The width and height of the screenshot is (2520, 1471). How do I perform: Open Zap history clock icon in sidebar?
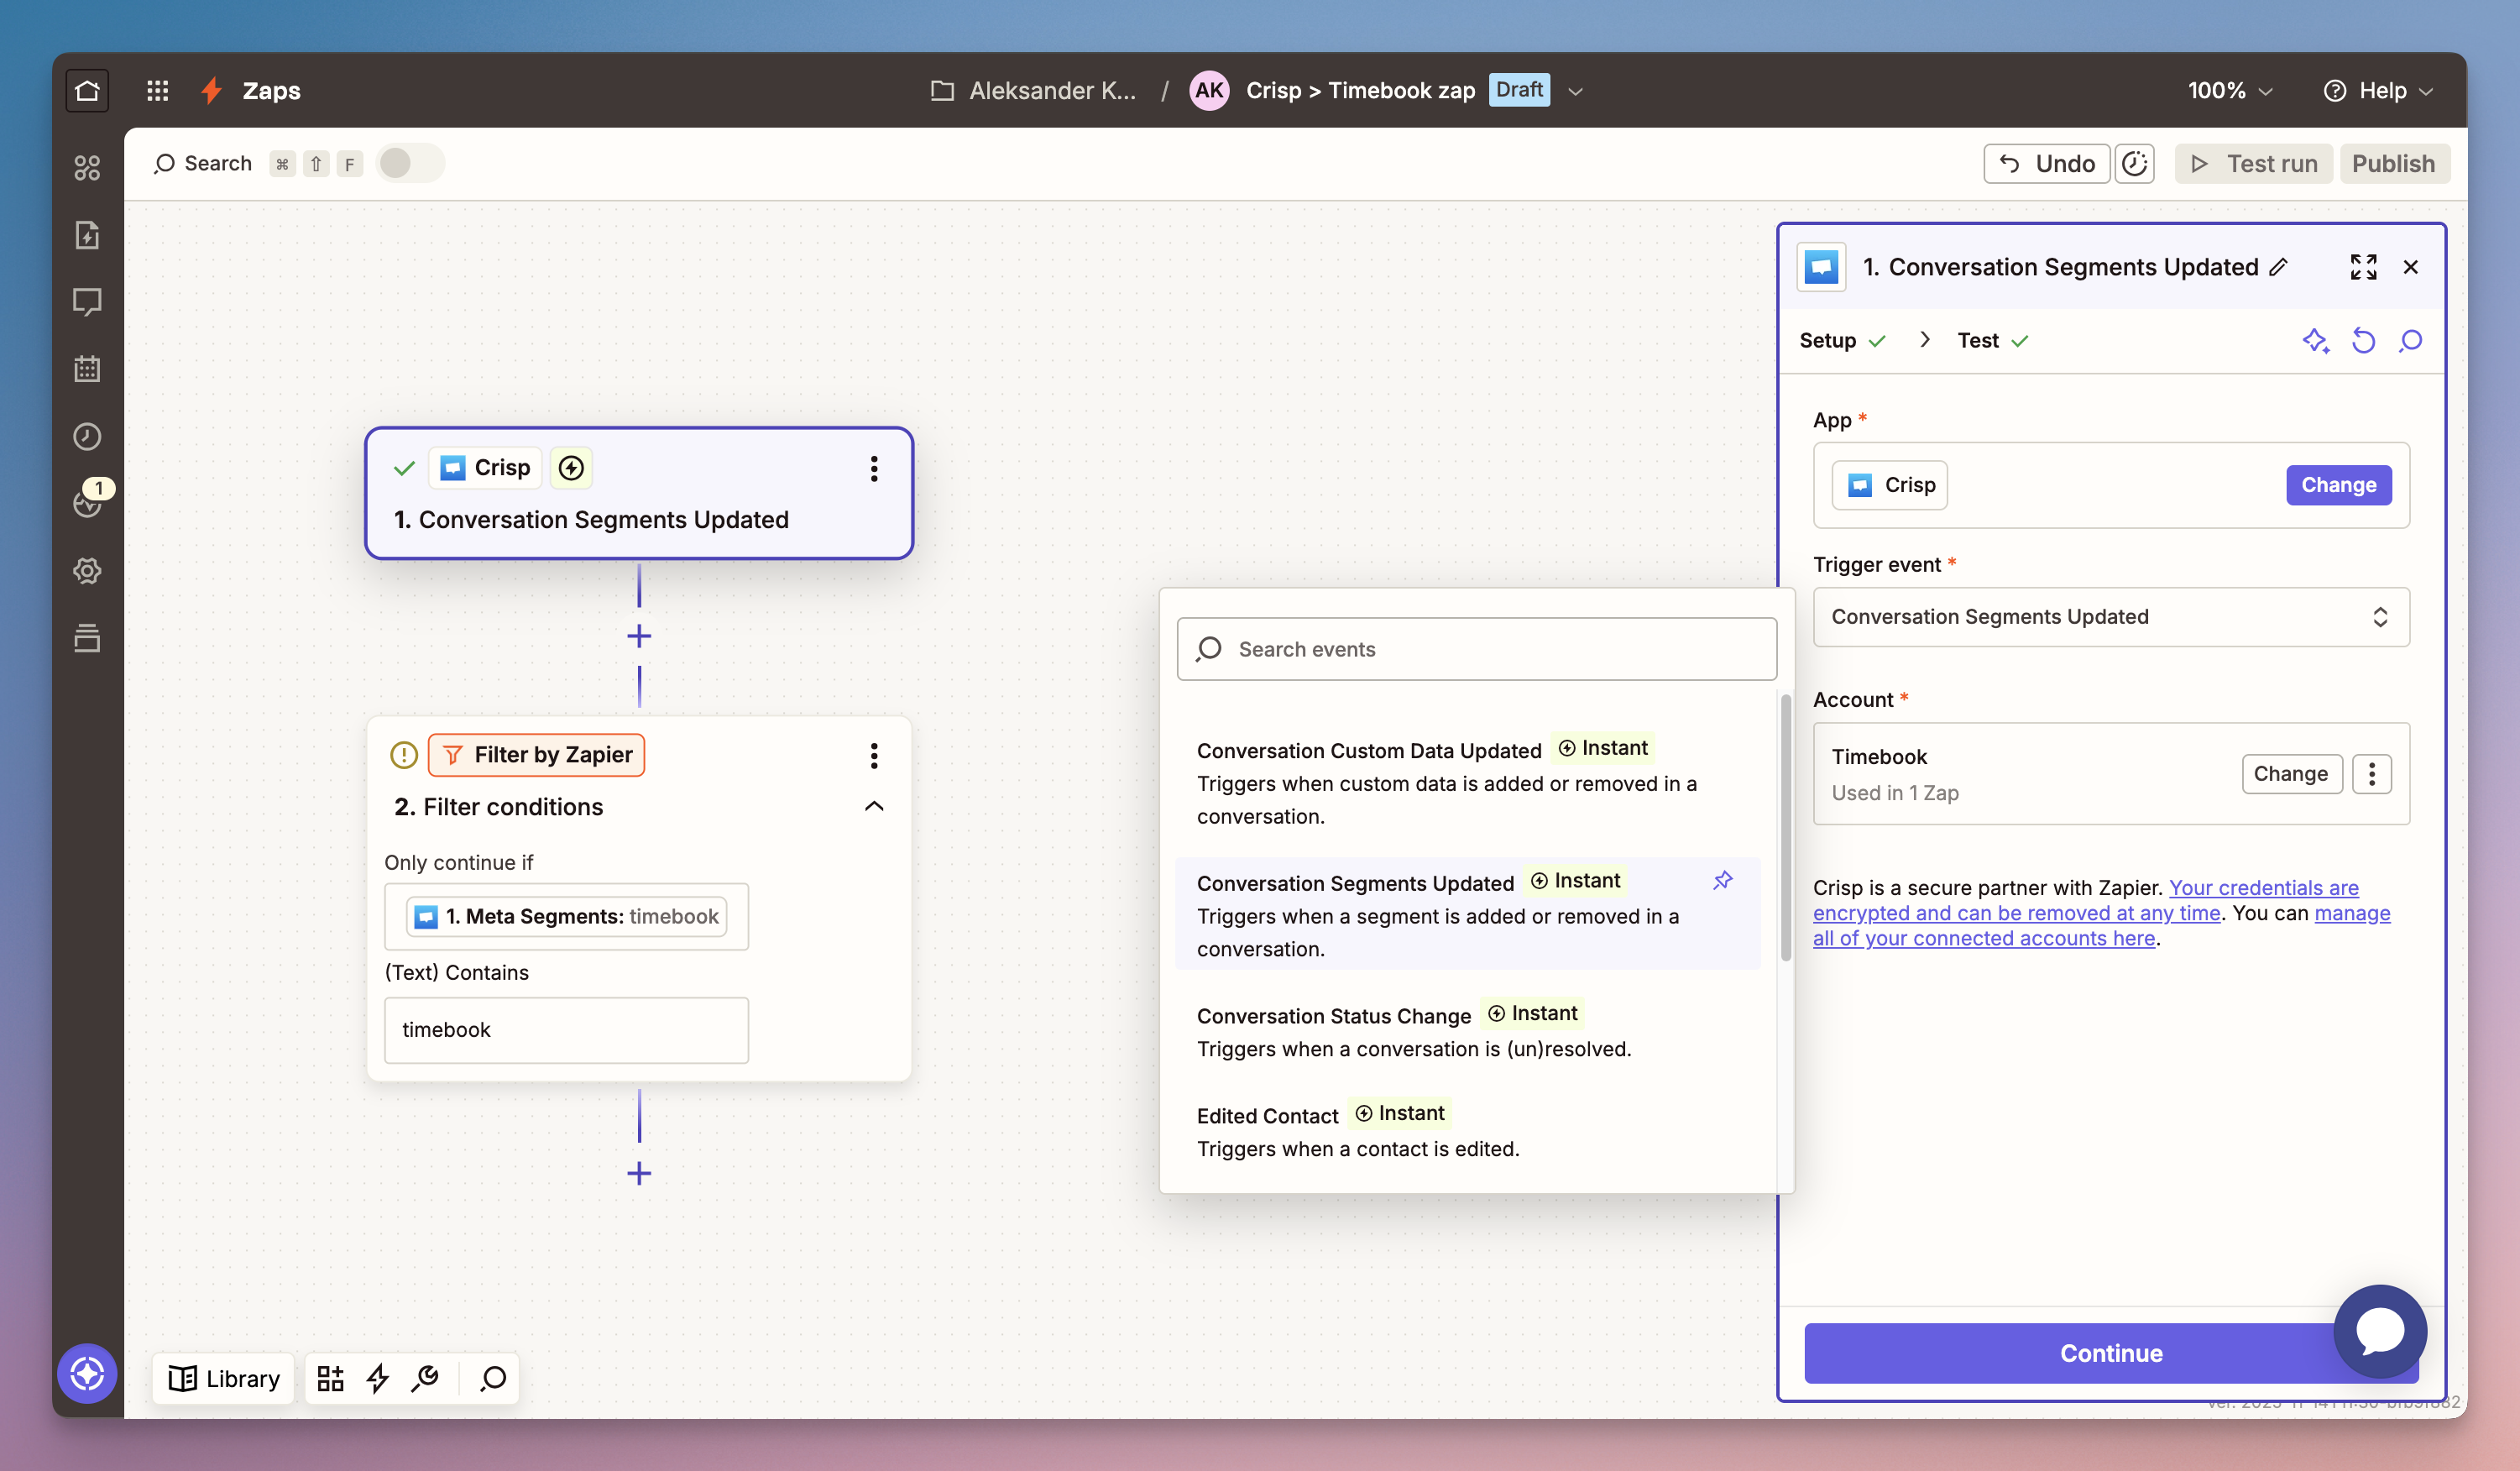click(x=87, y=436)
